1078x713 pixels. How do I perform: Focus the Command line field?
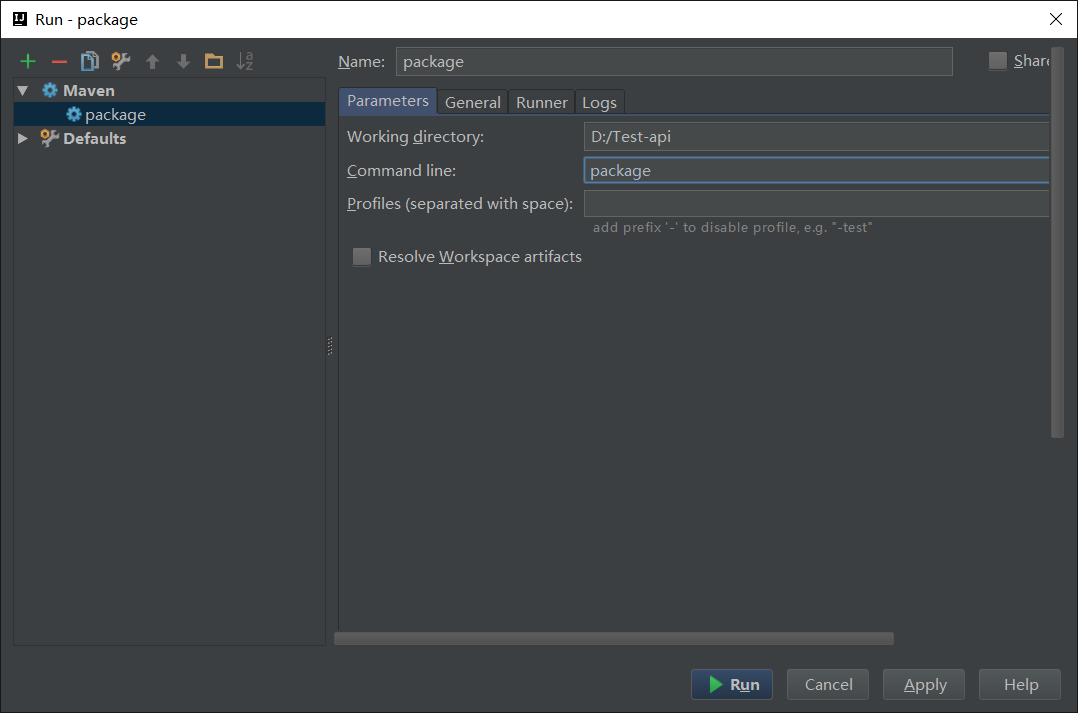tap(816, 170)
